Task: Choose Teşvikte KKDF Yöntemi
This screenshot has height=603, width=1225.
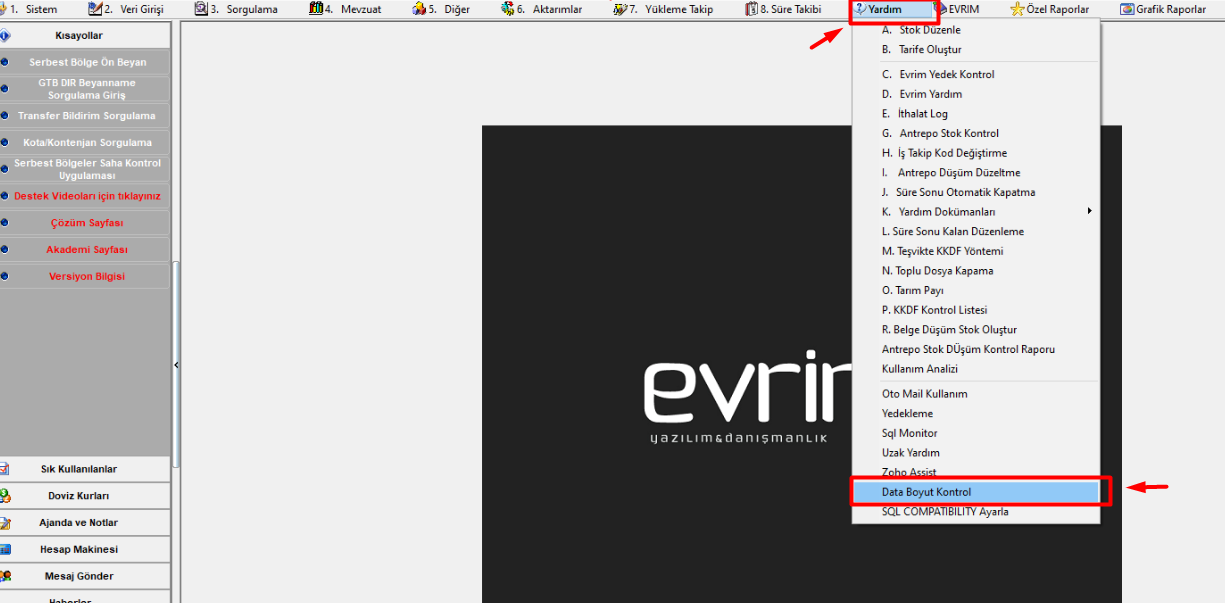Action: (x=976, y=251)
